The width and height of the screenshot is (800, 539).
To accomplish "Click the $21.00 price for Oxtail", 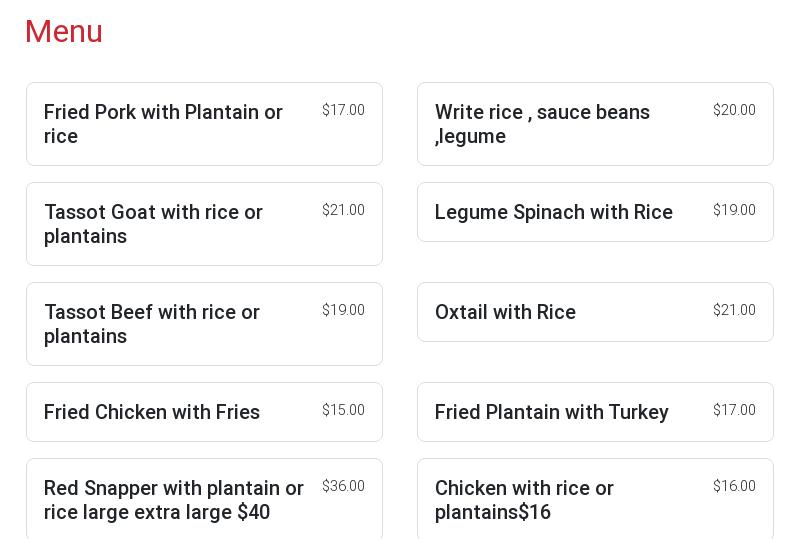I will click(x=734, y=310).
